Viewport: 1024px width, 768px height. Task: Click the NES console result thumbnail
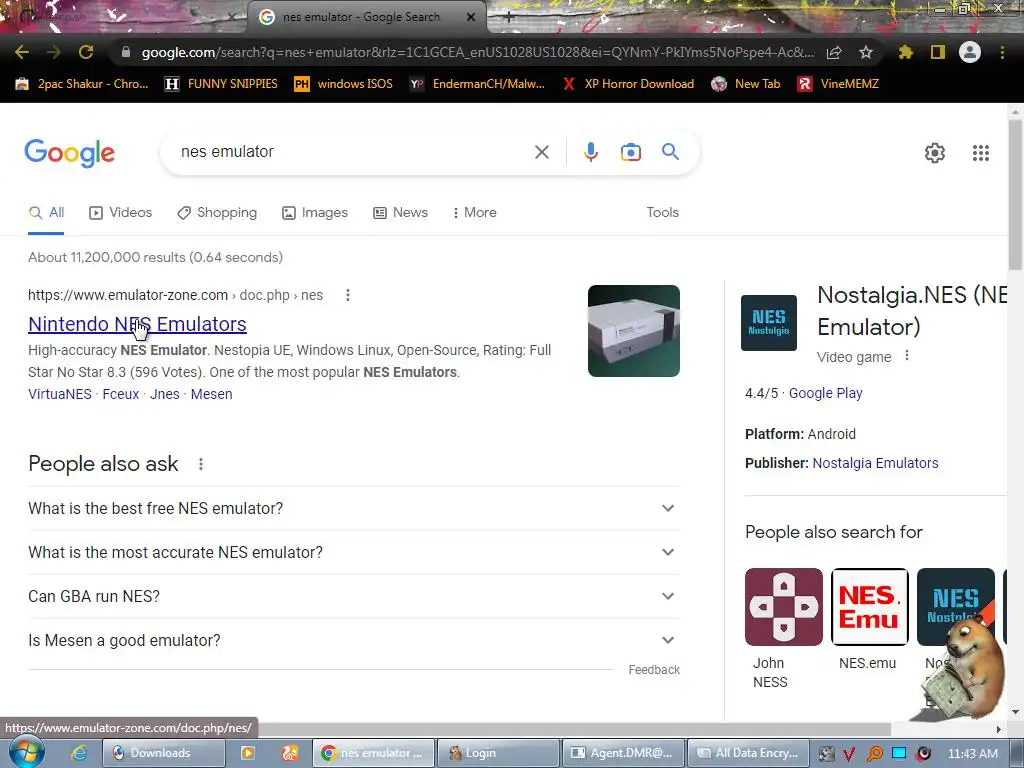pos(633,331)
